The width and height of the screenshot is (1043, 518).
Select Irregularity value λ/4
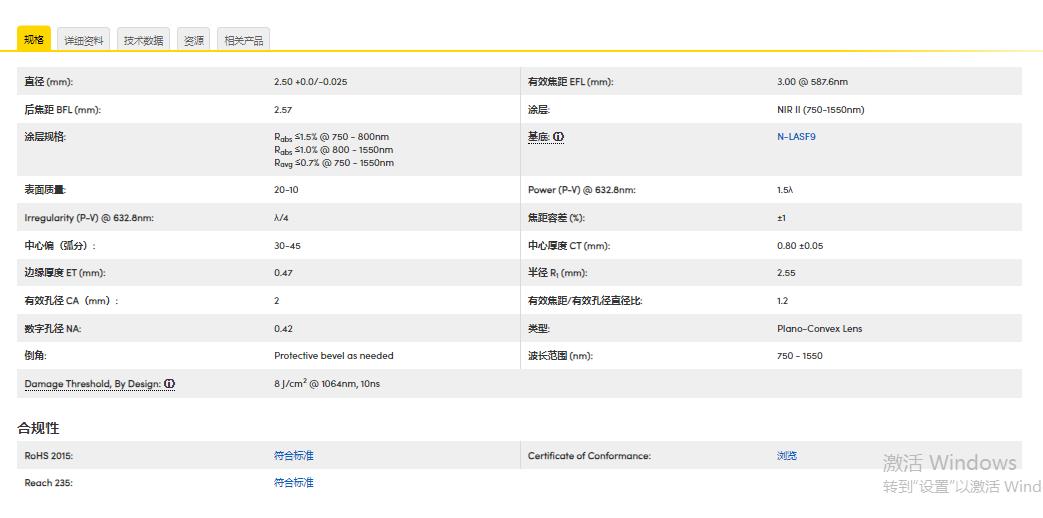pyautogui.click(x=281, y=217)
